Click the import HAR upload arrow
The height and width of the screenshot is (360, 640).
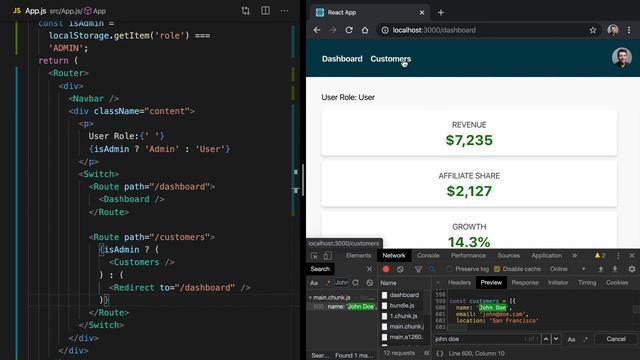click(x=601, y=269)
